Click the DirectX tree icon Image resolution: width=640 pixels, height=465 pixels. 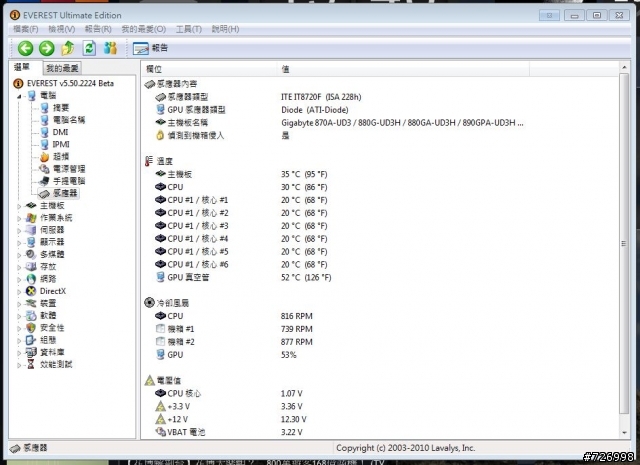point(31,291)
